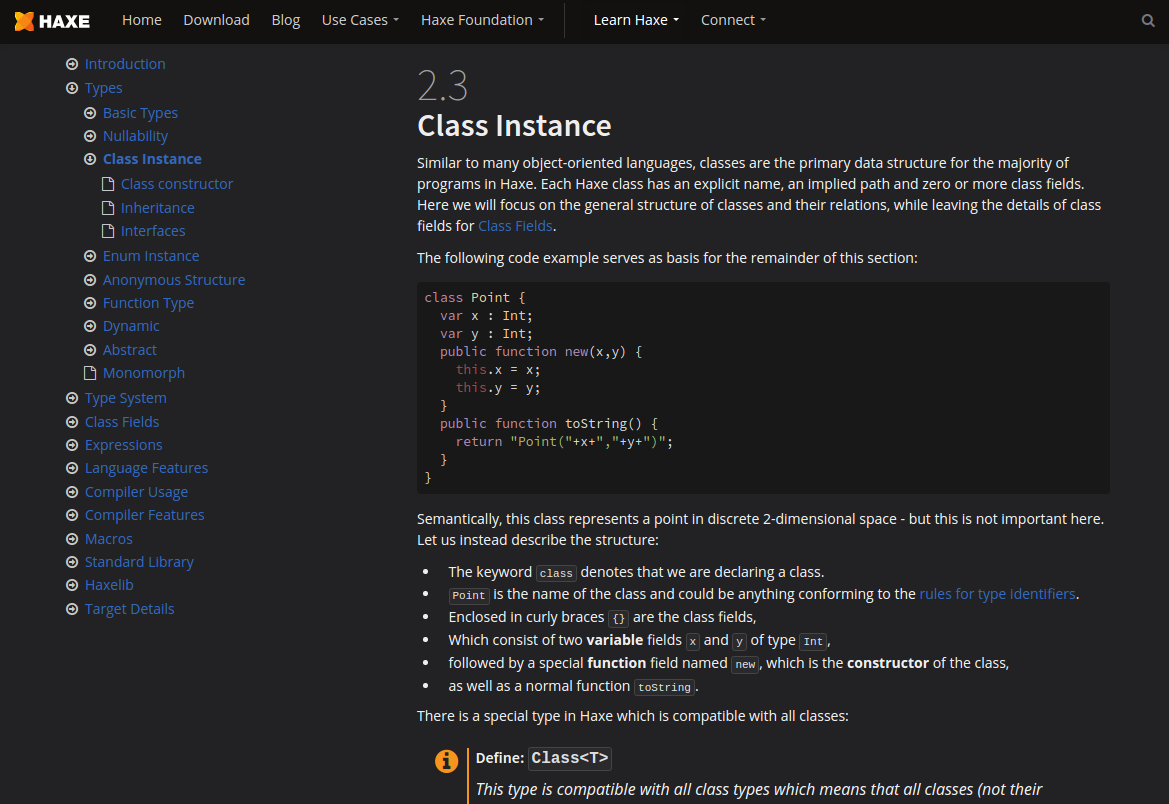Click arrow icon beside Class Fields
Screen dimensions: 1169x804
72,422
